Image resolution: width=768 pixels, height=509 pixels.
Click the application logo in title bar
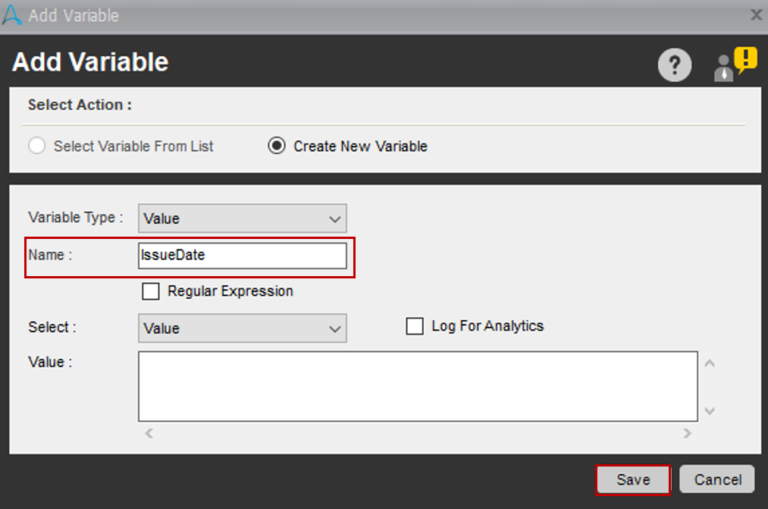[13, 15]
